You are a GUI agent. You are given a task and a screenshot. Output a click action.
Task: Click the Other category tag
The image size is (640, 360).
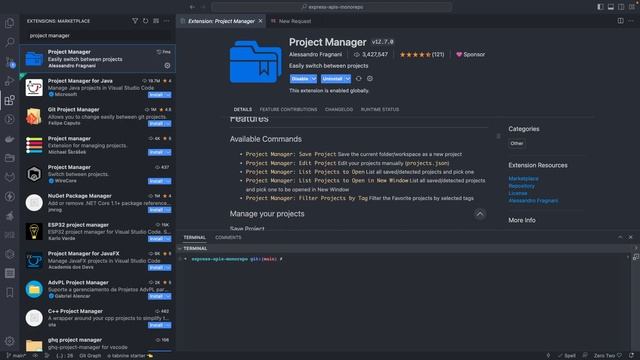click(517, 143)
